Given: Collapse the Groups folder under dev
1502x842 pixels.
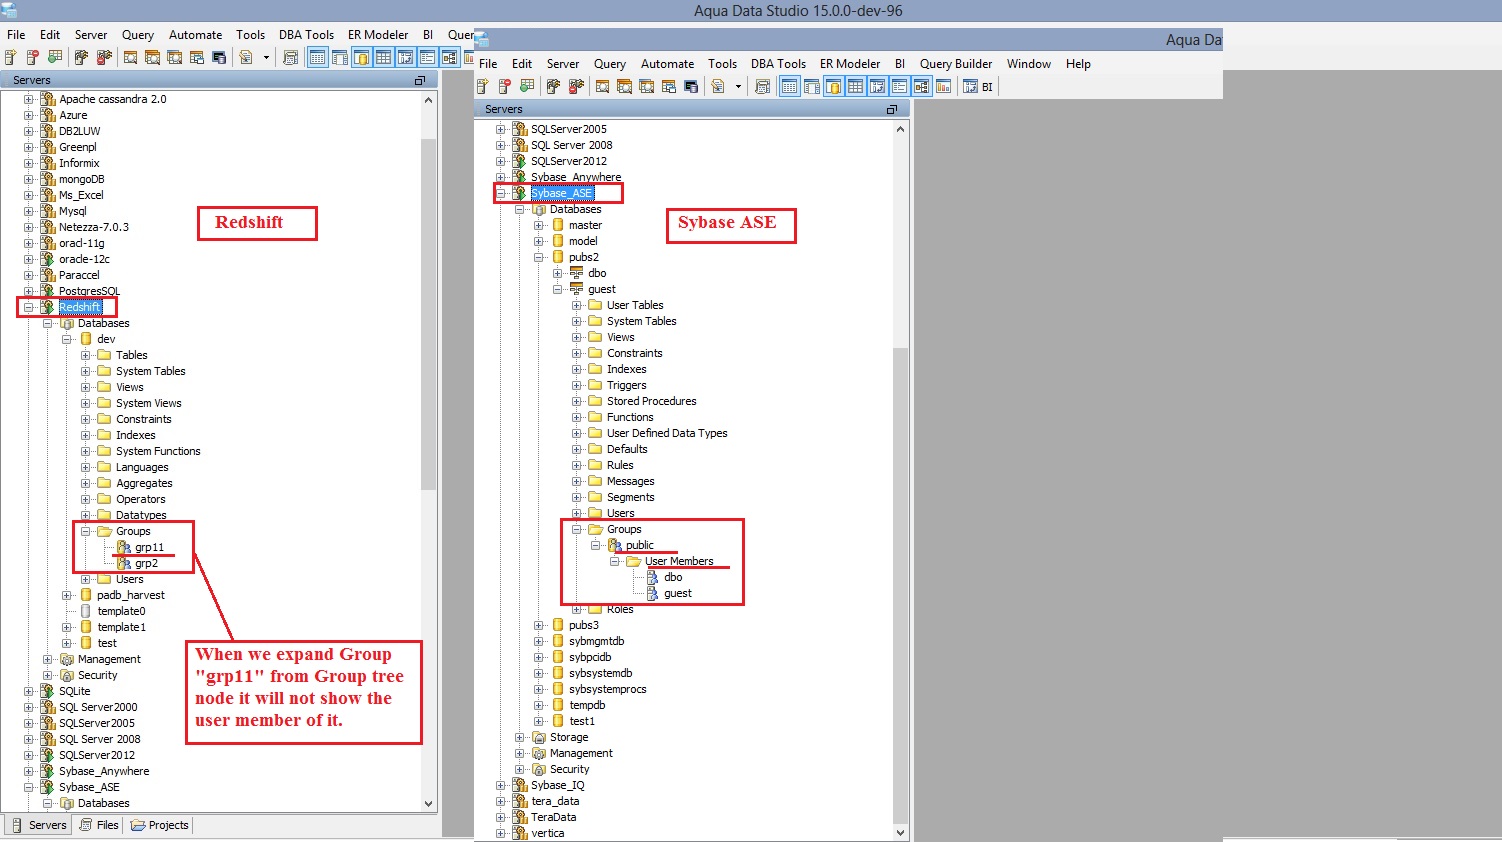Looking at the screenshot, I should point(86,531).
